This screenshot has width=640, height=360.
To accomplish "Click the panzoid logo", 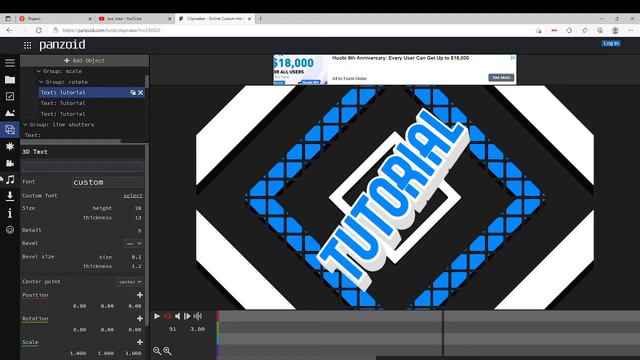I will (62, 44).
